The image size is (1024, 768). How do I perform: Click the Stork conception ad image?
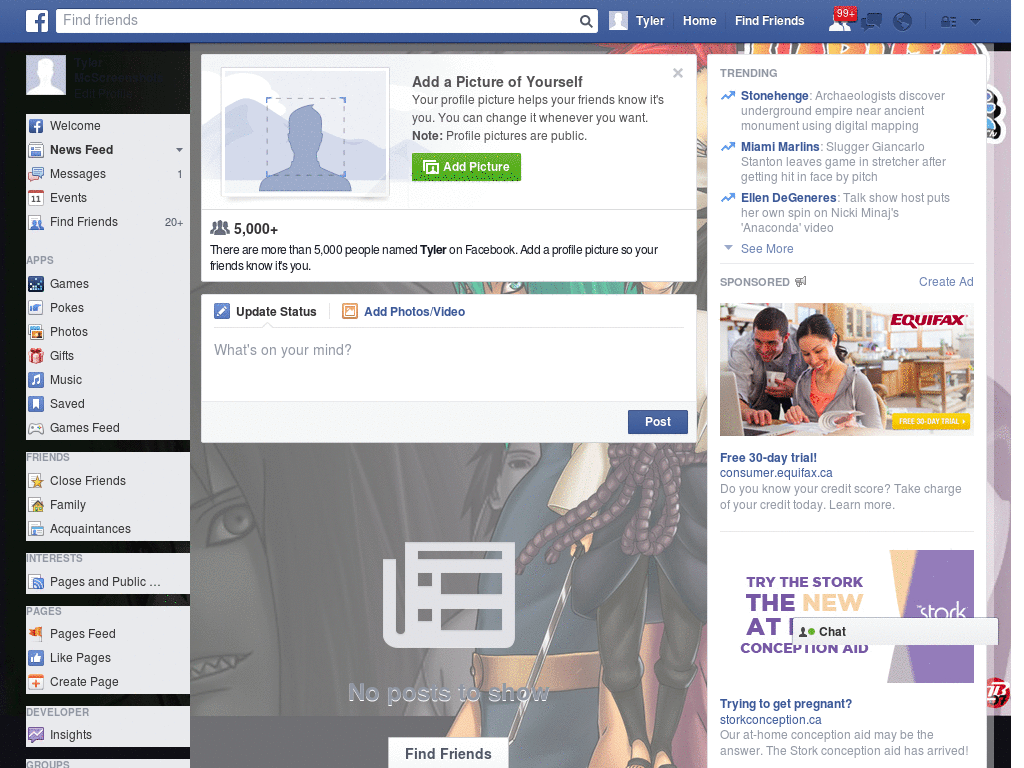tap(846, 616)
